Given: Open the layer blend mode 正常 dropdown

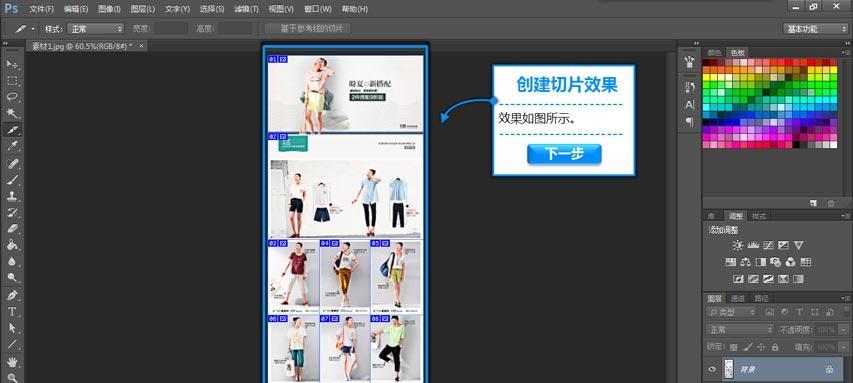Looking at the screenshot, I should click(739, 330).
